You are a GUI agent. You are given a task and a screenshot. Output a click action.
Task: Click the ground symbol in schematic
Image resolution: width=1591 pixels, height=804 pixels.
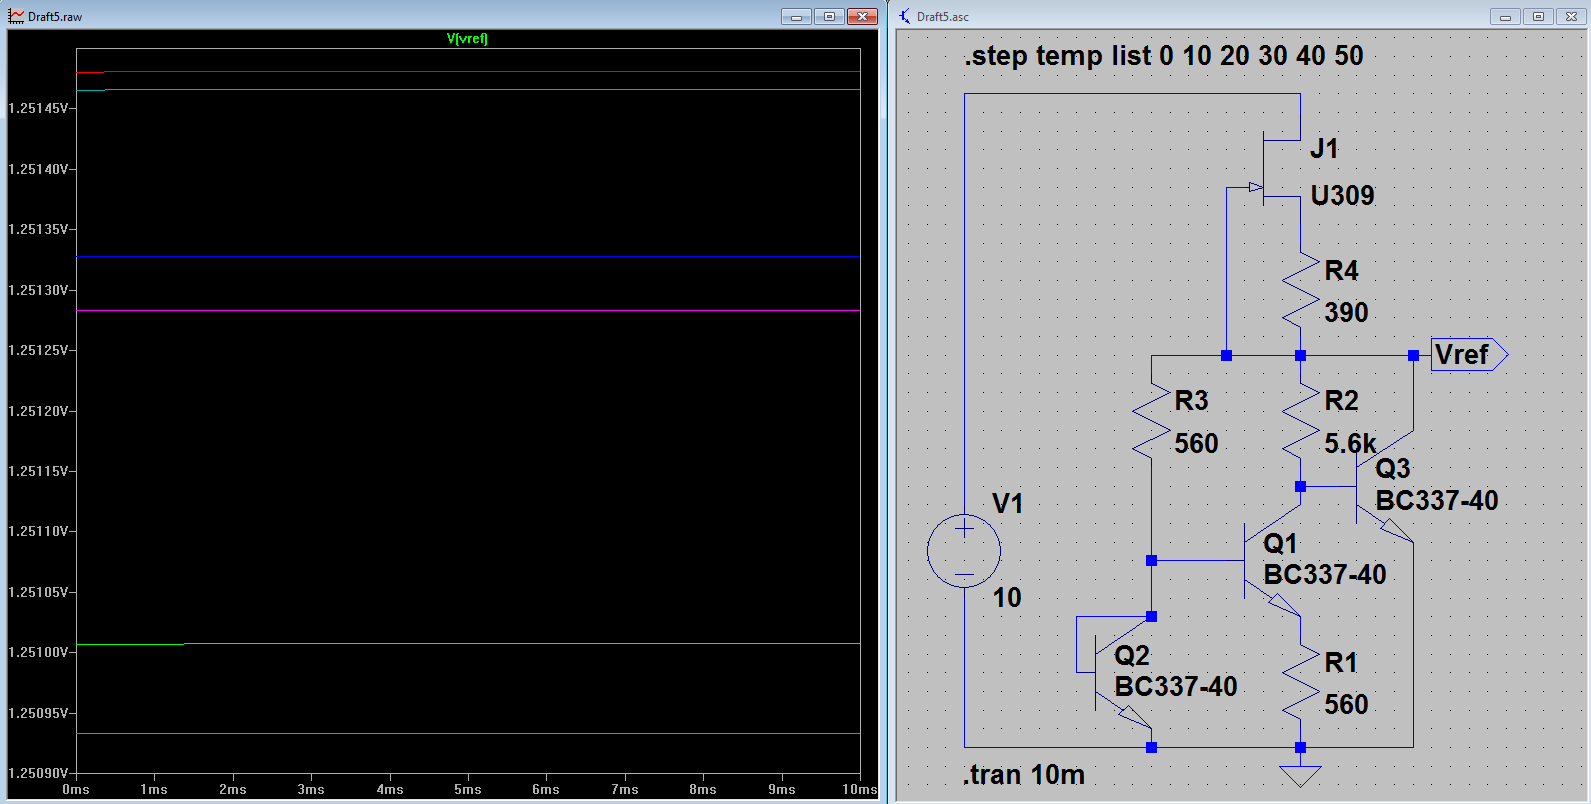tap(1300, 775)
